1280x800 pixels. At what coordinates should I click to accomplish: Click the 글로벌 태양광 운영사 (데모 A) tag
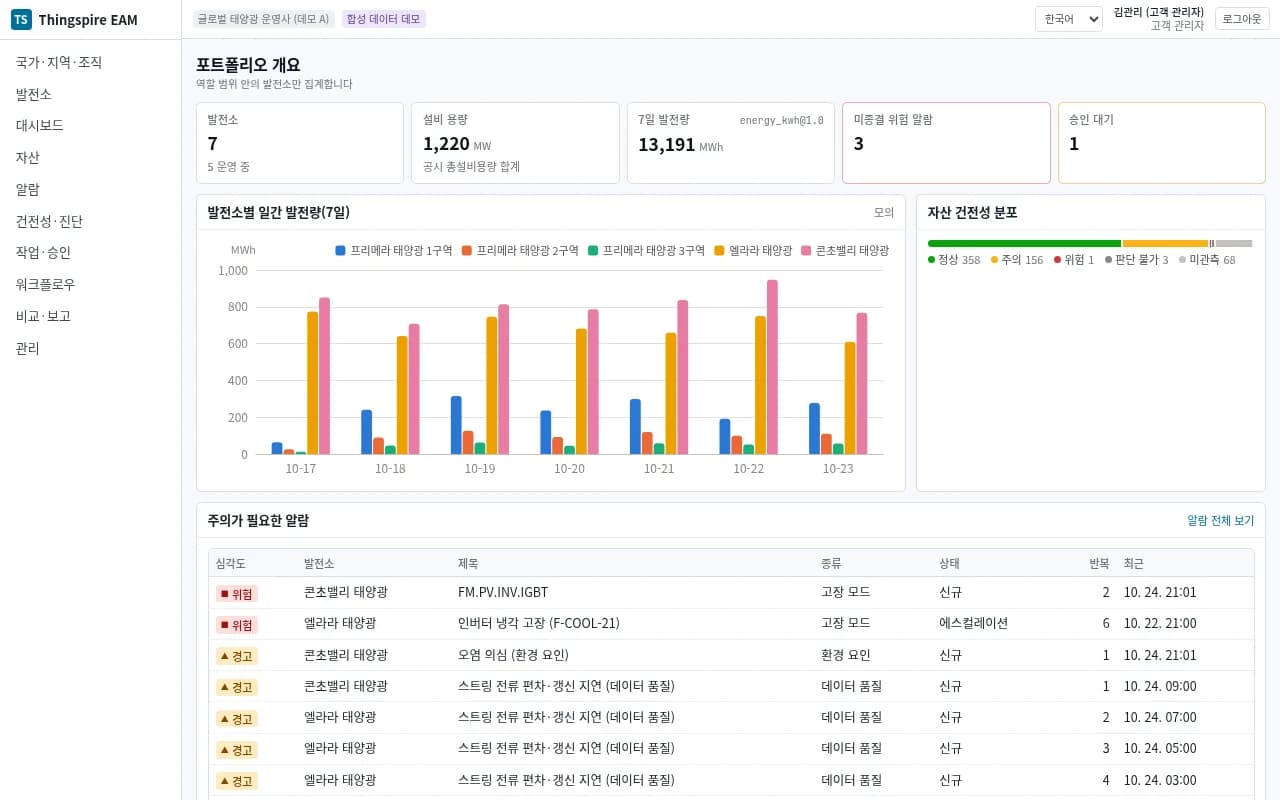pos(264,19)
